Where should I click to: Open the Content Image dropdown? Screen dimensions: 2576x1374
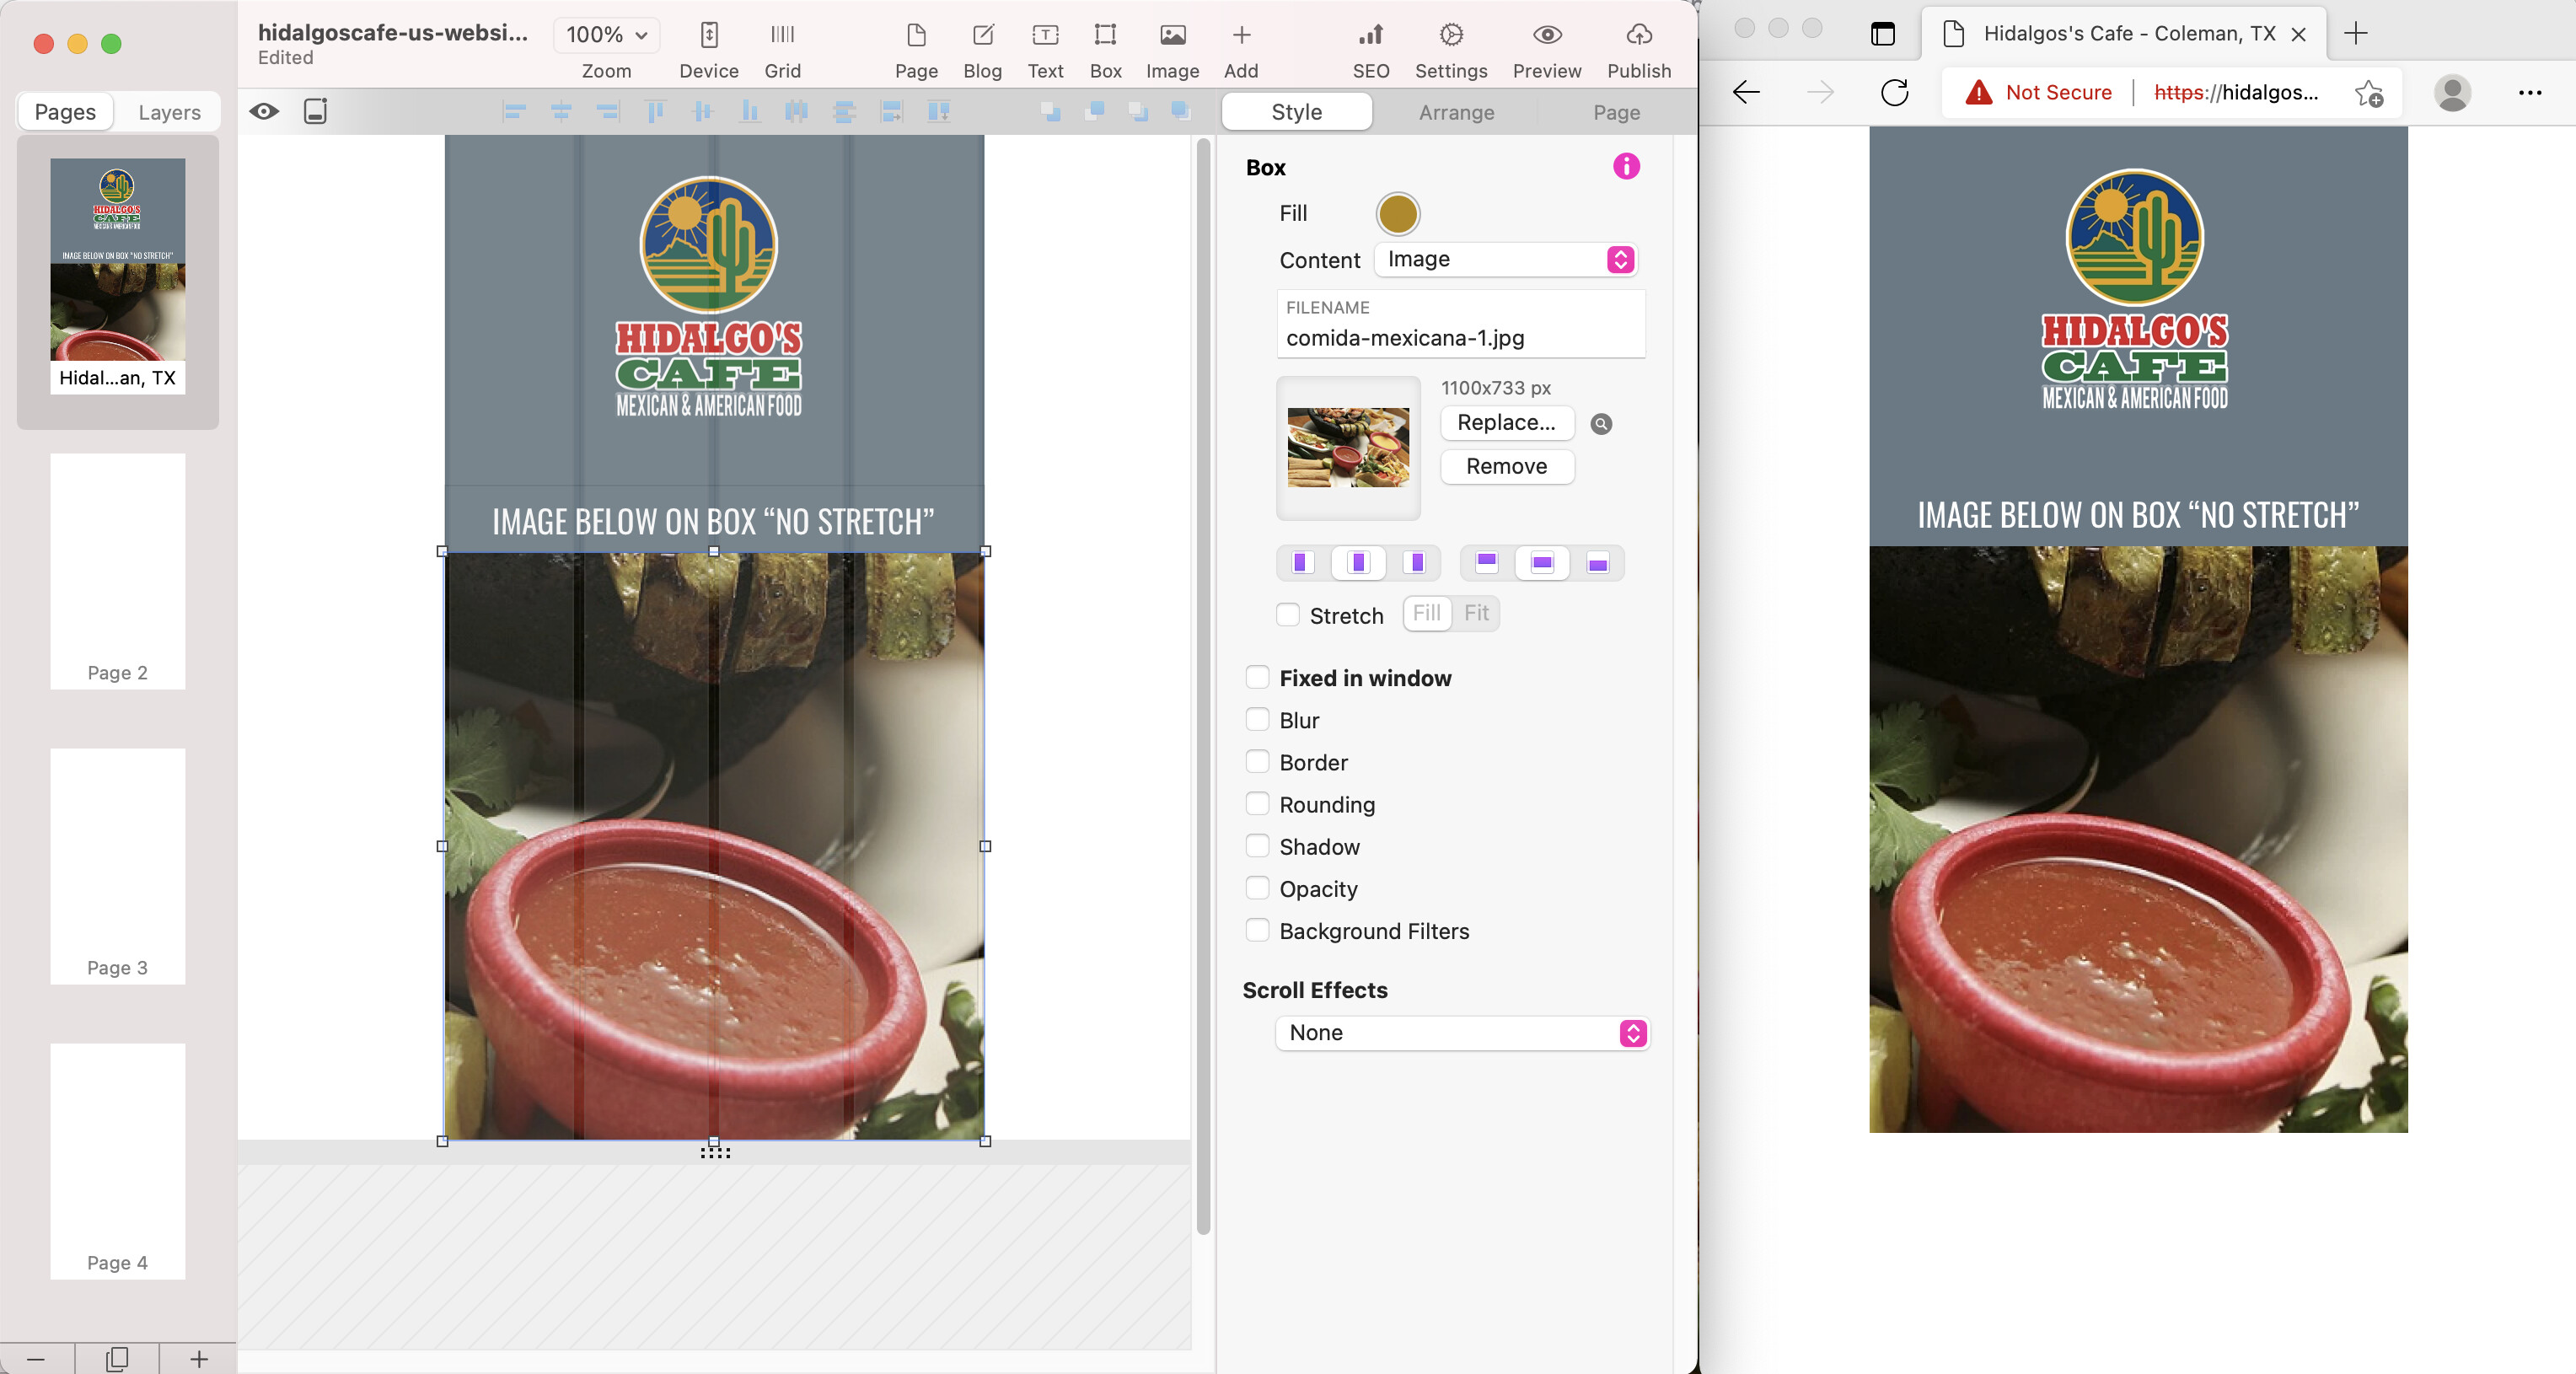pos(1506,260)
